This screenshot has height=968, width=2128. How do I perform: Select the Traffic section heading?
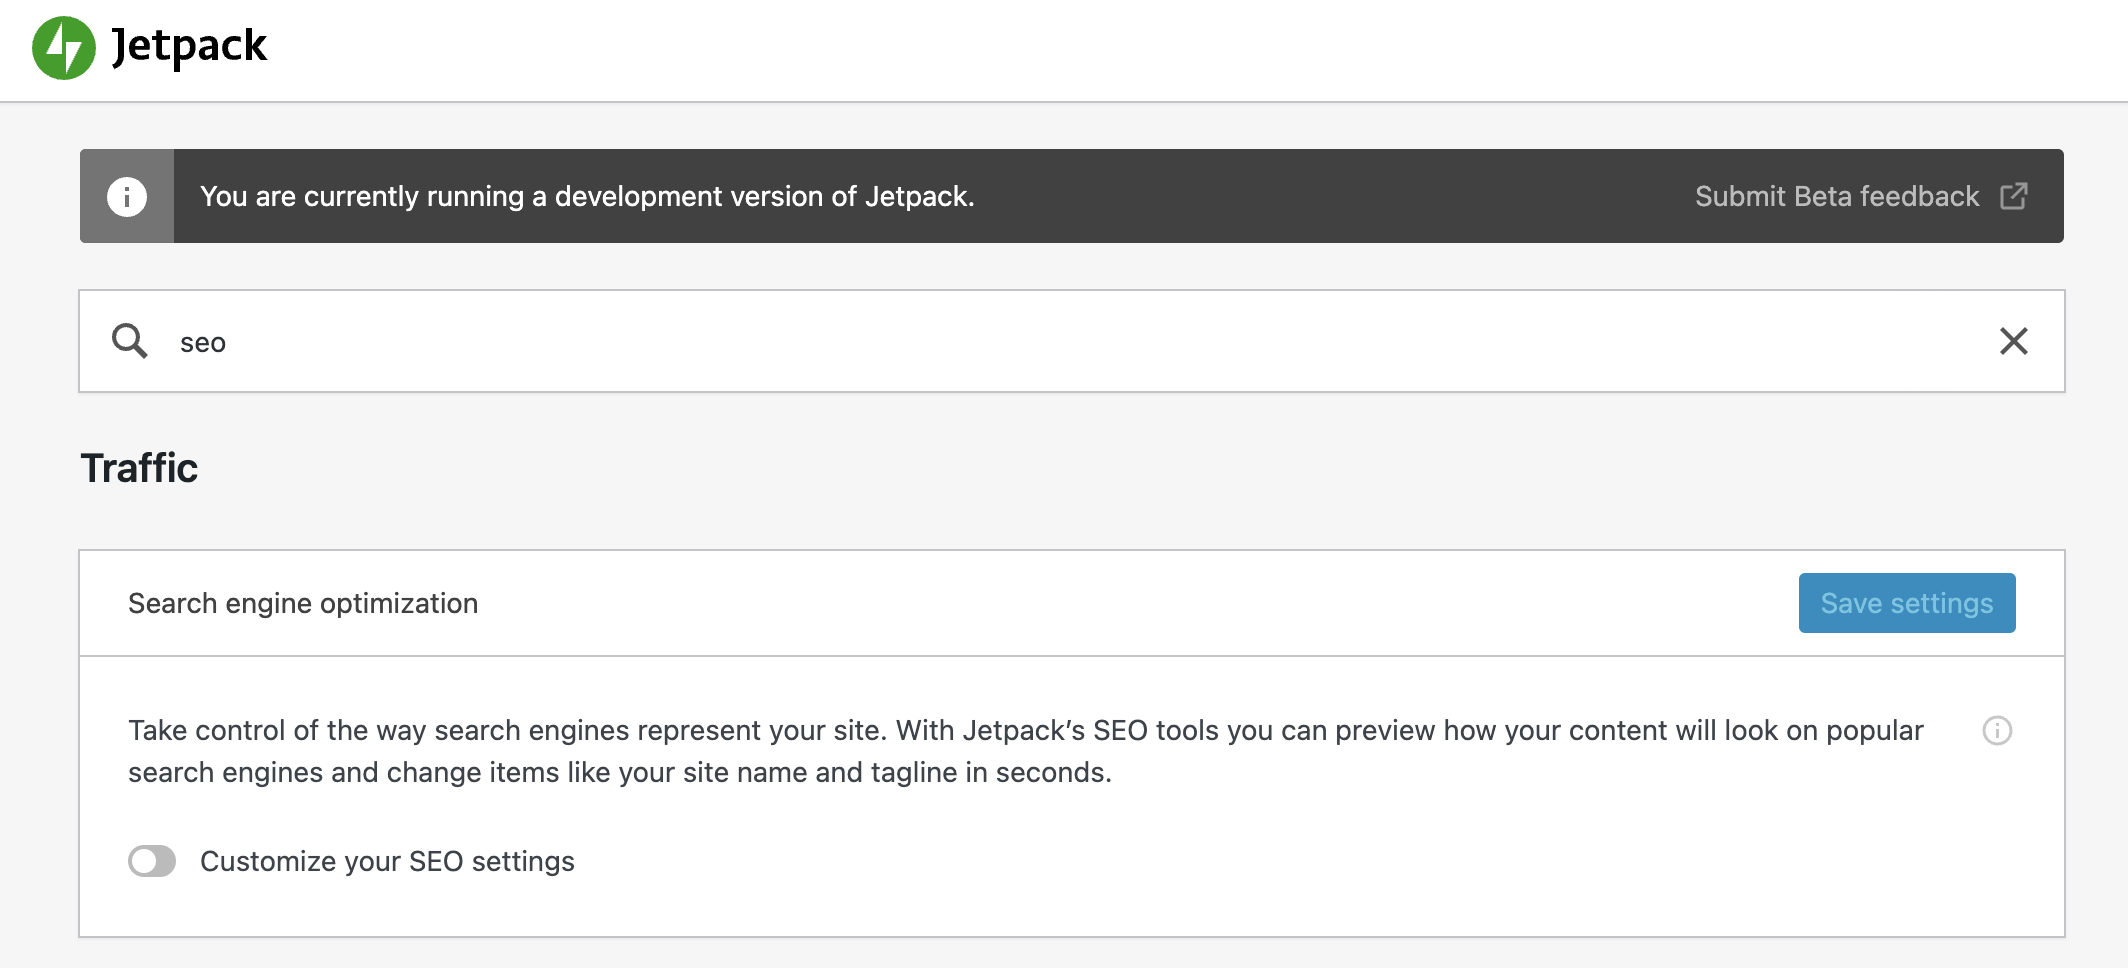point(140,466)
